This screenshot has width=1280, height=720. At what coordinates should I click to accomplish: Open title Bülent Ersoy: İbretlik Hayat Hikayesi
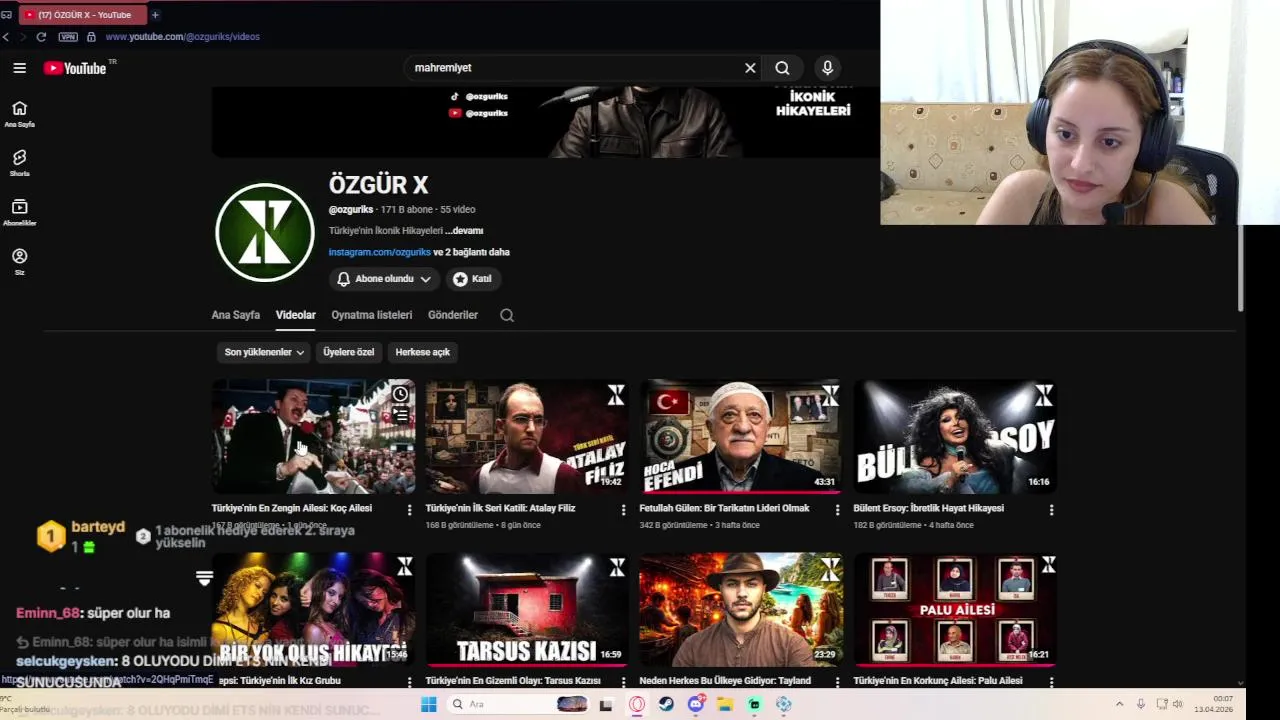[928, 508]
